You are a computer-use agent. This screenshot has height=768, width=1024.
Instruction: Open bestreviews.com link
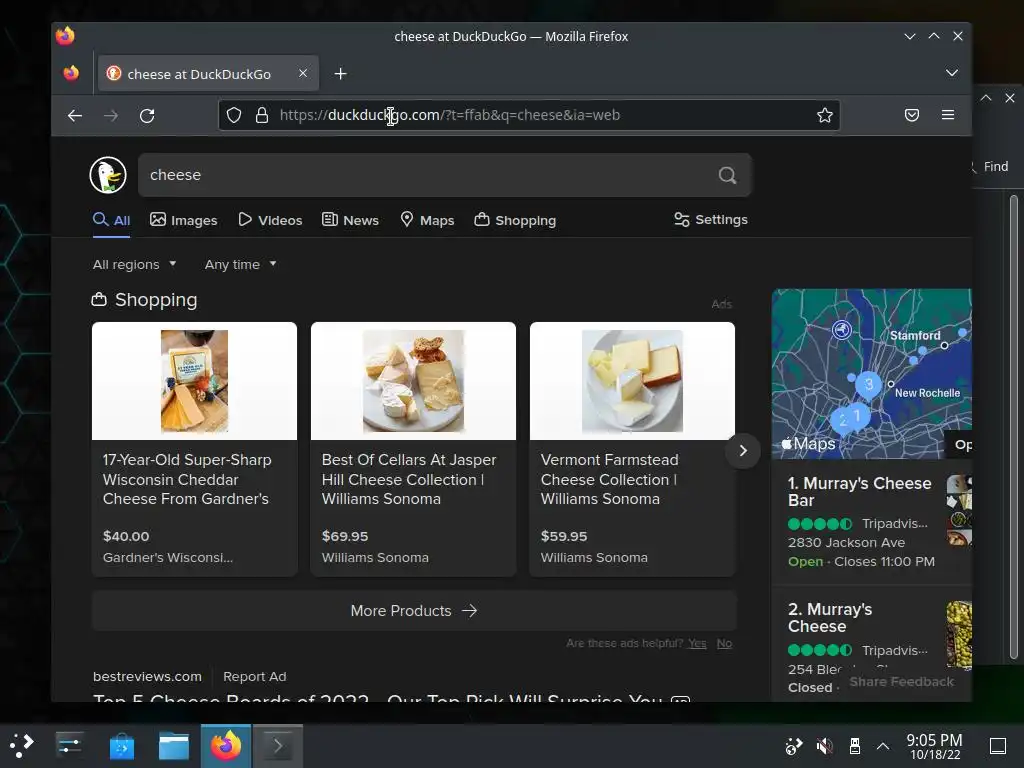147,677
